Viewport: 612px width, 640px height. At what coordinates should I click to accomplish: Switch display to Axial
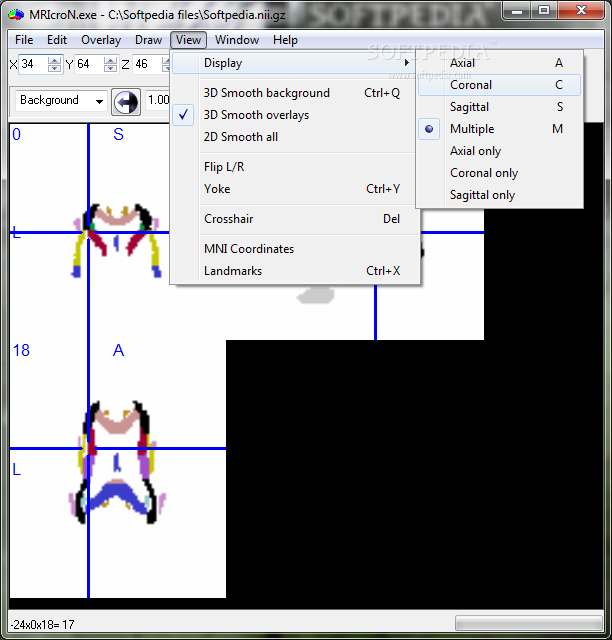pyautogui.click(x=499, y=63)
